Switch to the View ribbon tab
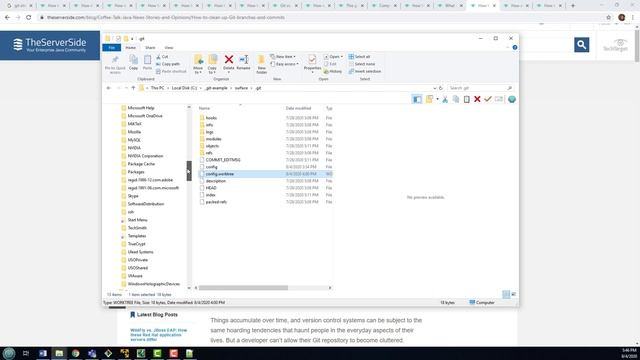 (x=169, y=48)
